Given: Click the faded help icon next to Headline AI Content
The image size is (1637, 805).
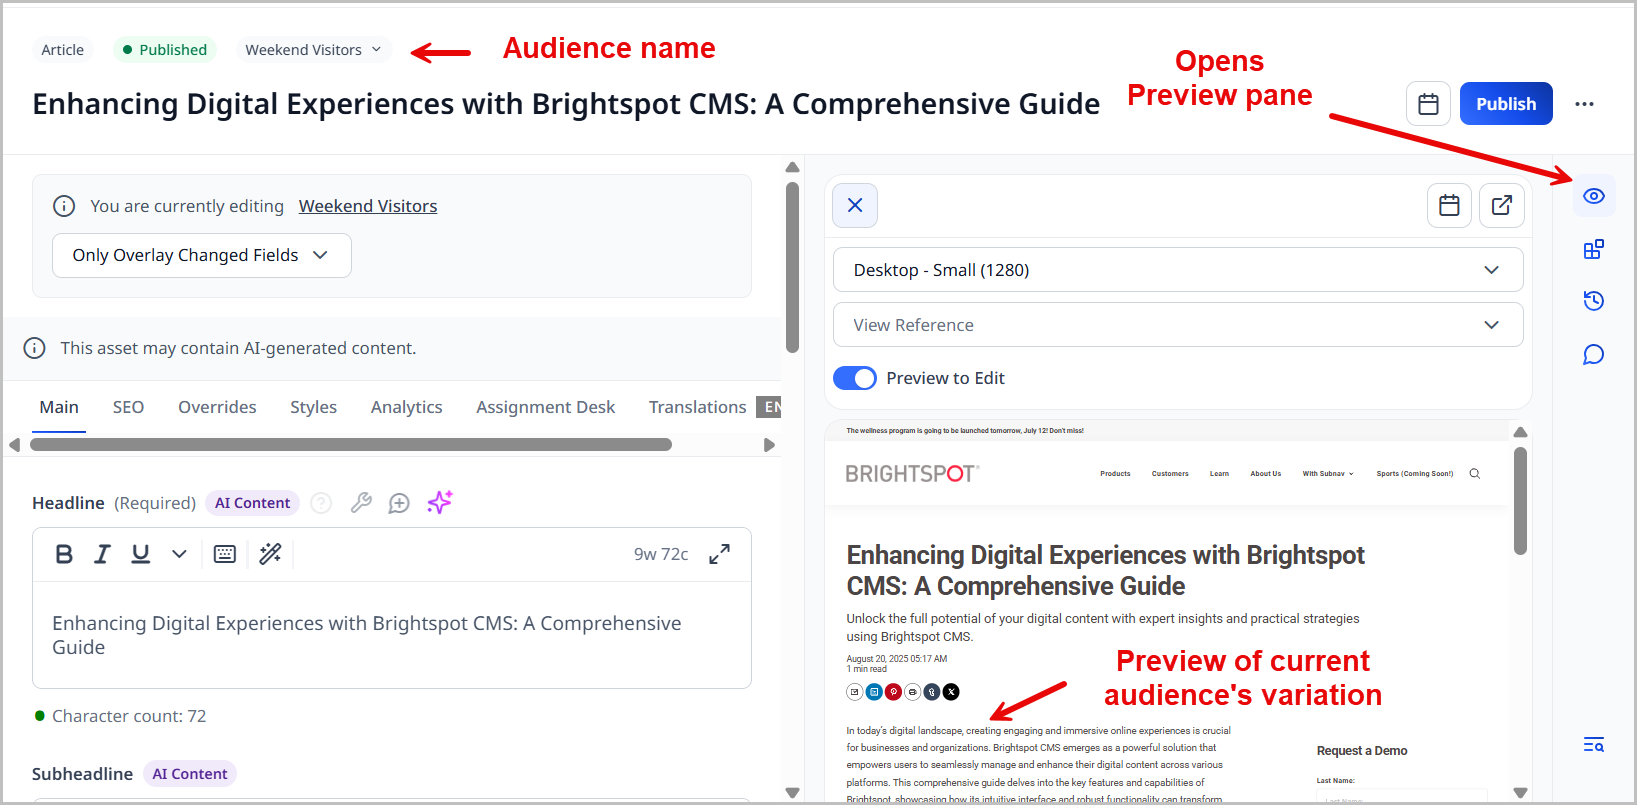Looking at the screenshot, I should coord(321,503).
